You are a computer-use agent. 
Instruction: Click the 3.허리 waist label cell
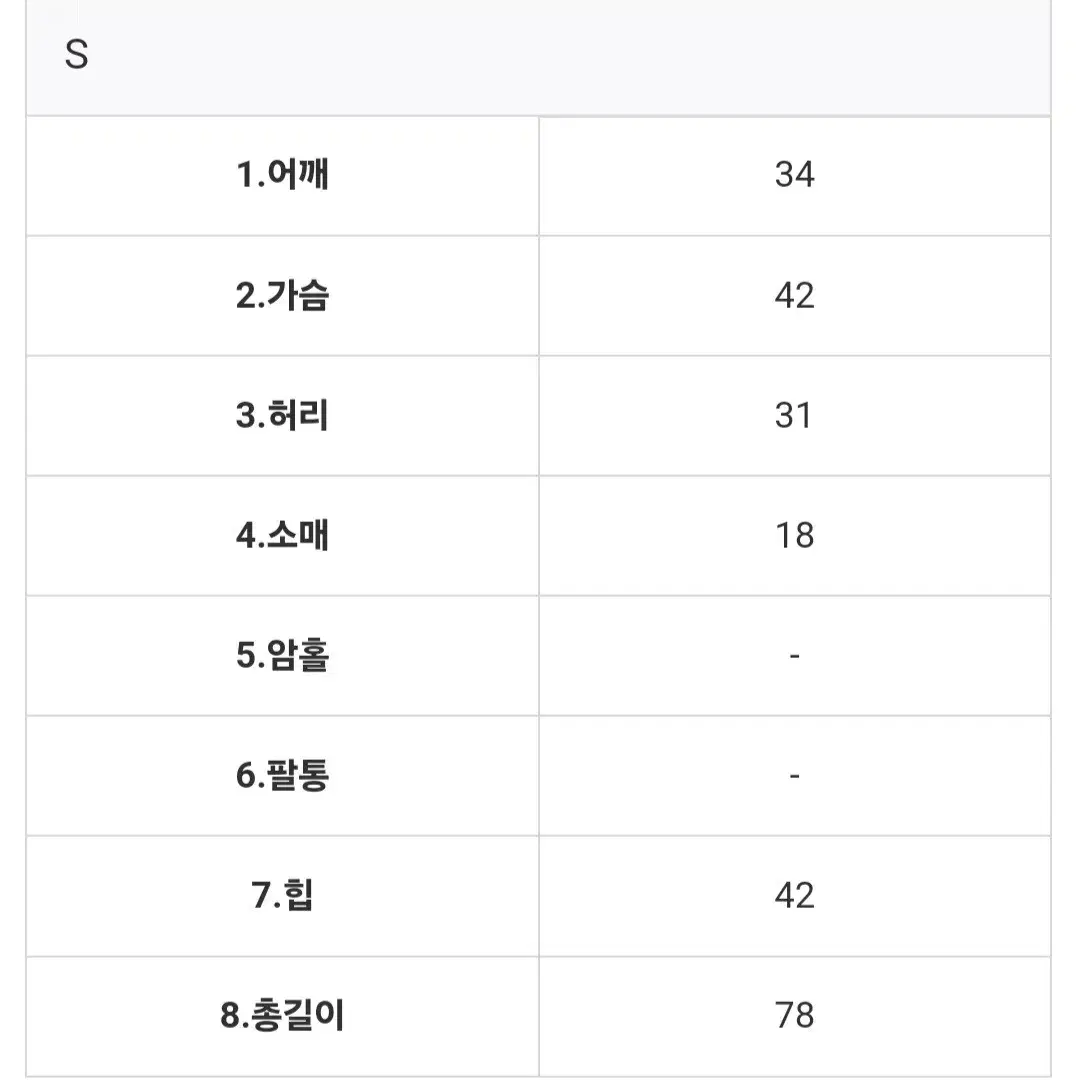(x=282, y=416)
